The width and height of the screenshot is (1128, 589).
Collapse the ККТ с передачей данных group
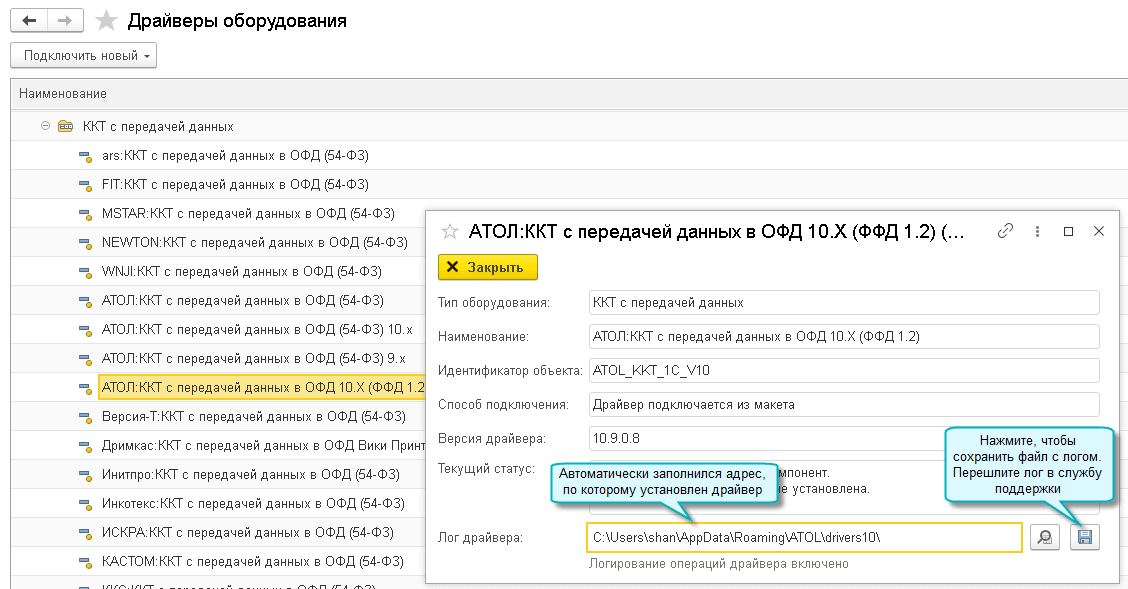[x=45, y=127]
